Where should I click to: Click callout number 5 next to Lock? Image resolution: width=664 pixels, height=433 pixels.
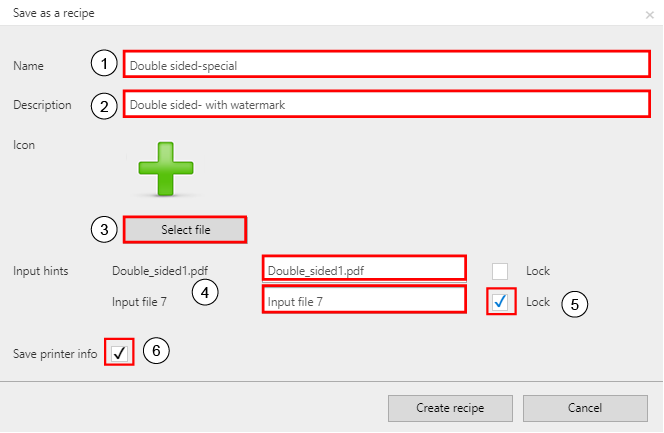(573, 304)
